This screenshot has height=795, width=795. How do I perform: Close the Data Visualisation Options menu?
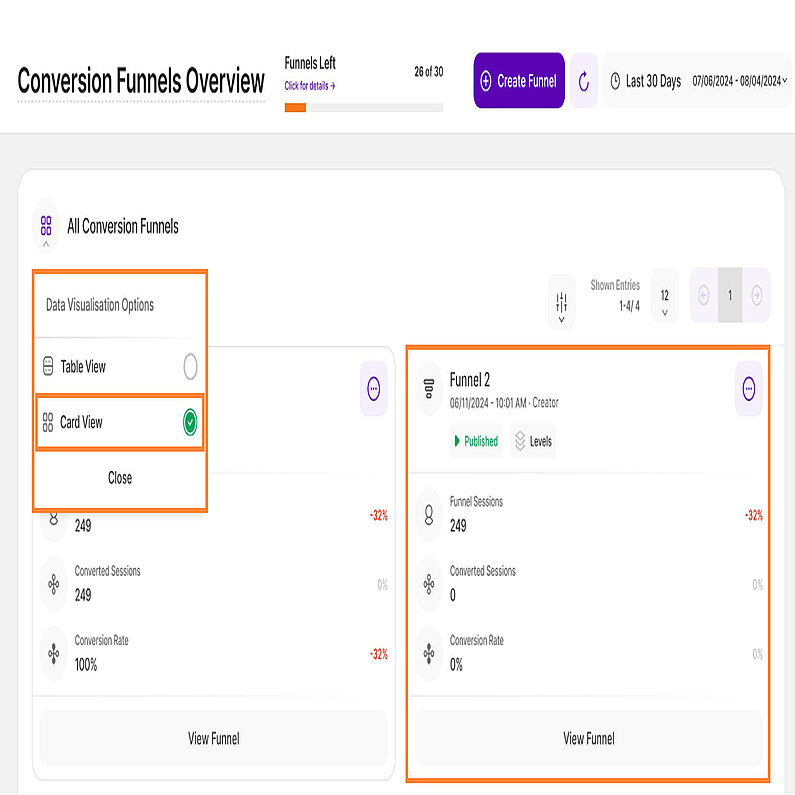pyautogui.click(x=120, y=478)
